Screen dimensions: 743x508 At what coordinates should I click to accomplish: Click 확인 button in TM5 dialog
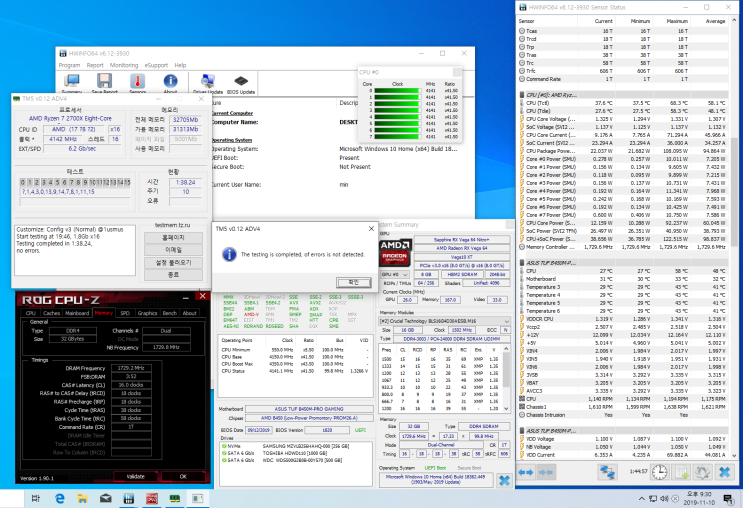pos(353,282)
